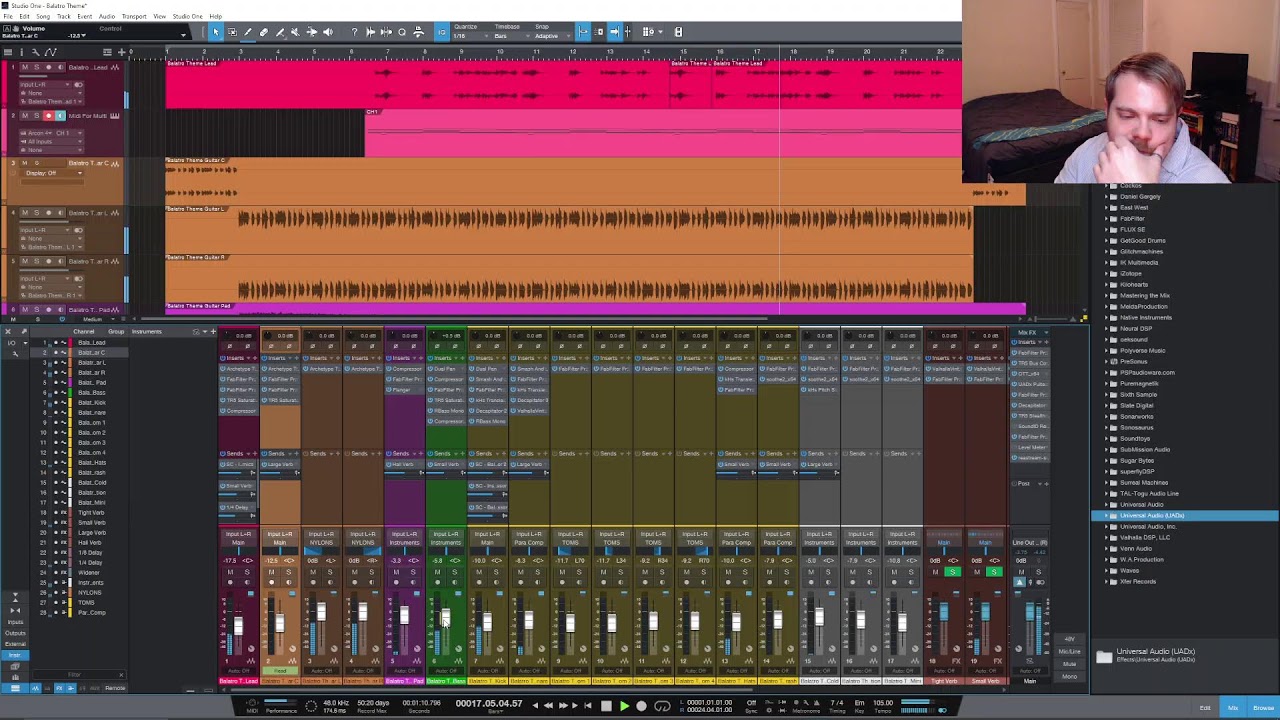Open the Transport menu
This screenshot has width=1280, height=720.
[134, 16]
